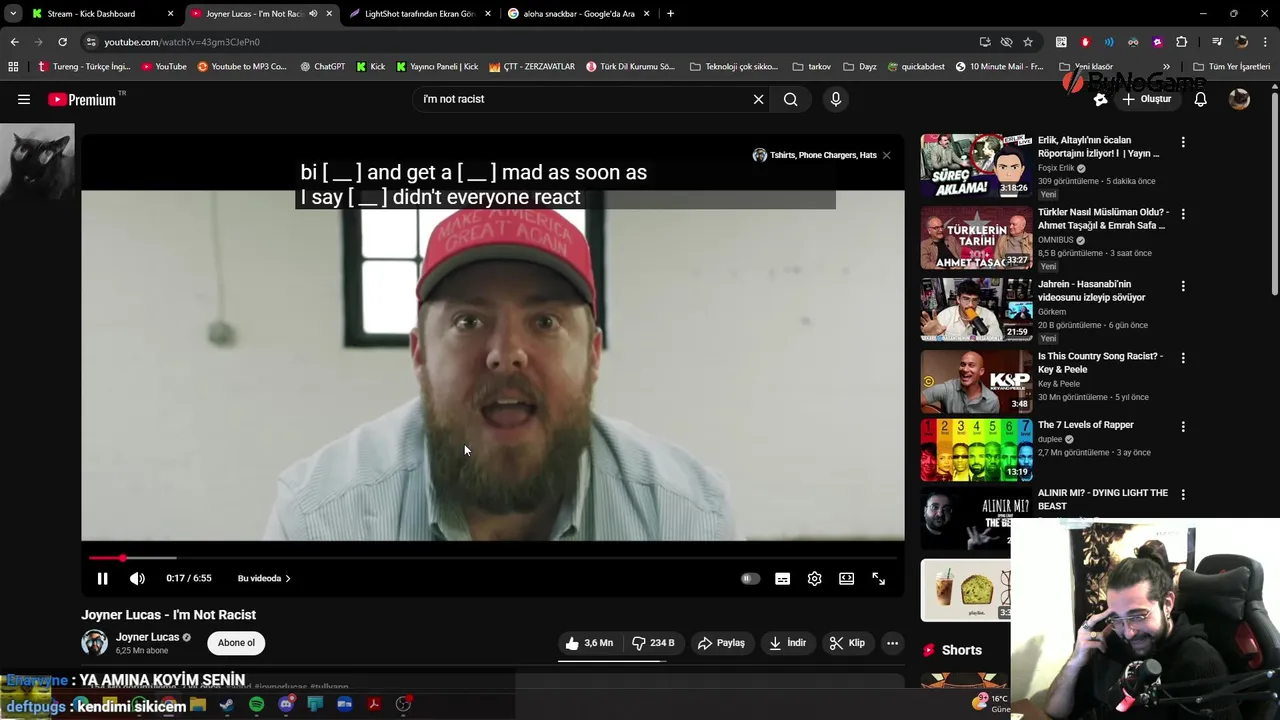Viewport: 1280px width, 720px height.
Task: Open the tab search dropdown arrow
Action: coord(12,14)
